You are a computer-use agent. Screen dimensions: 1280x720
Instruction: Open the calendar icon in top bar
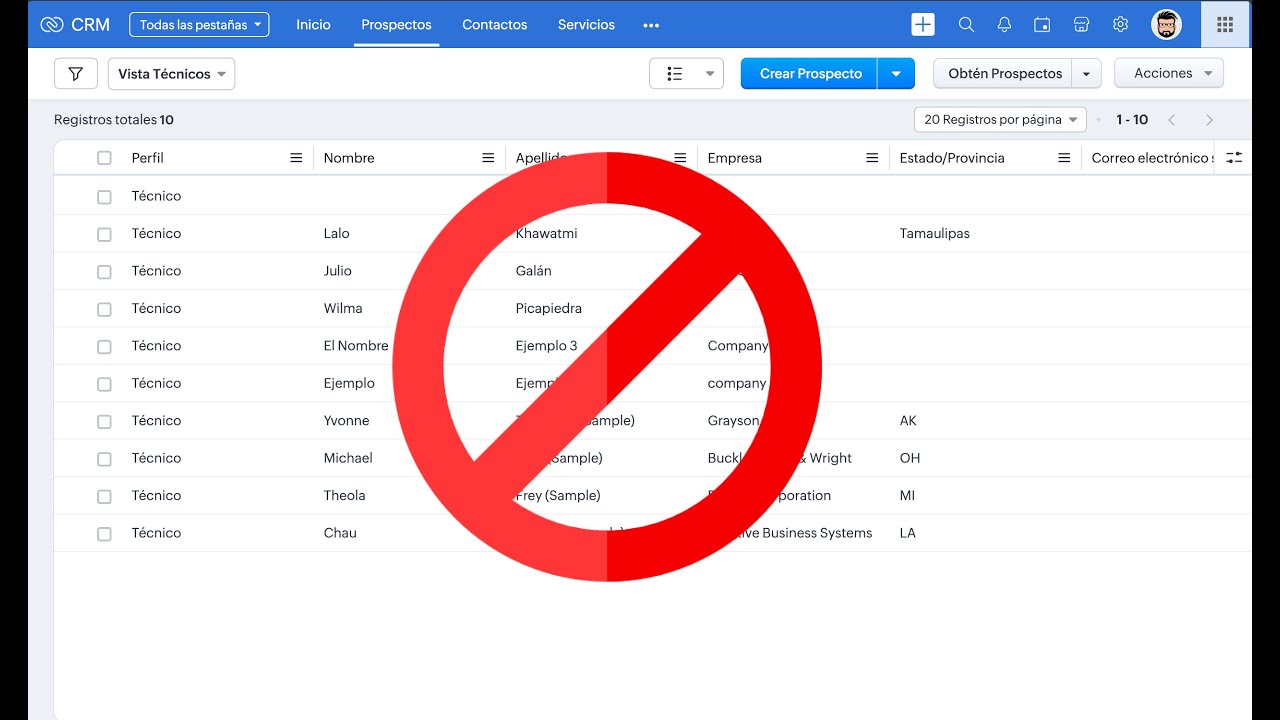tap(1042, 25)
